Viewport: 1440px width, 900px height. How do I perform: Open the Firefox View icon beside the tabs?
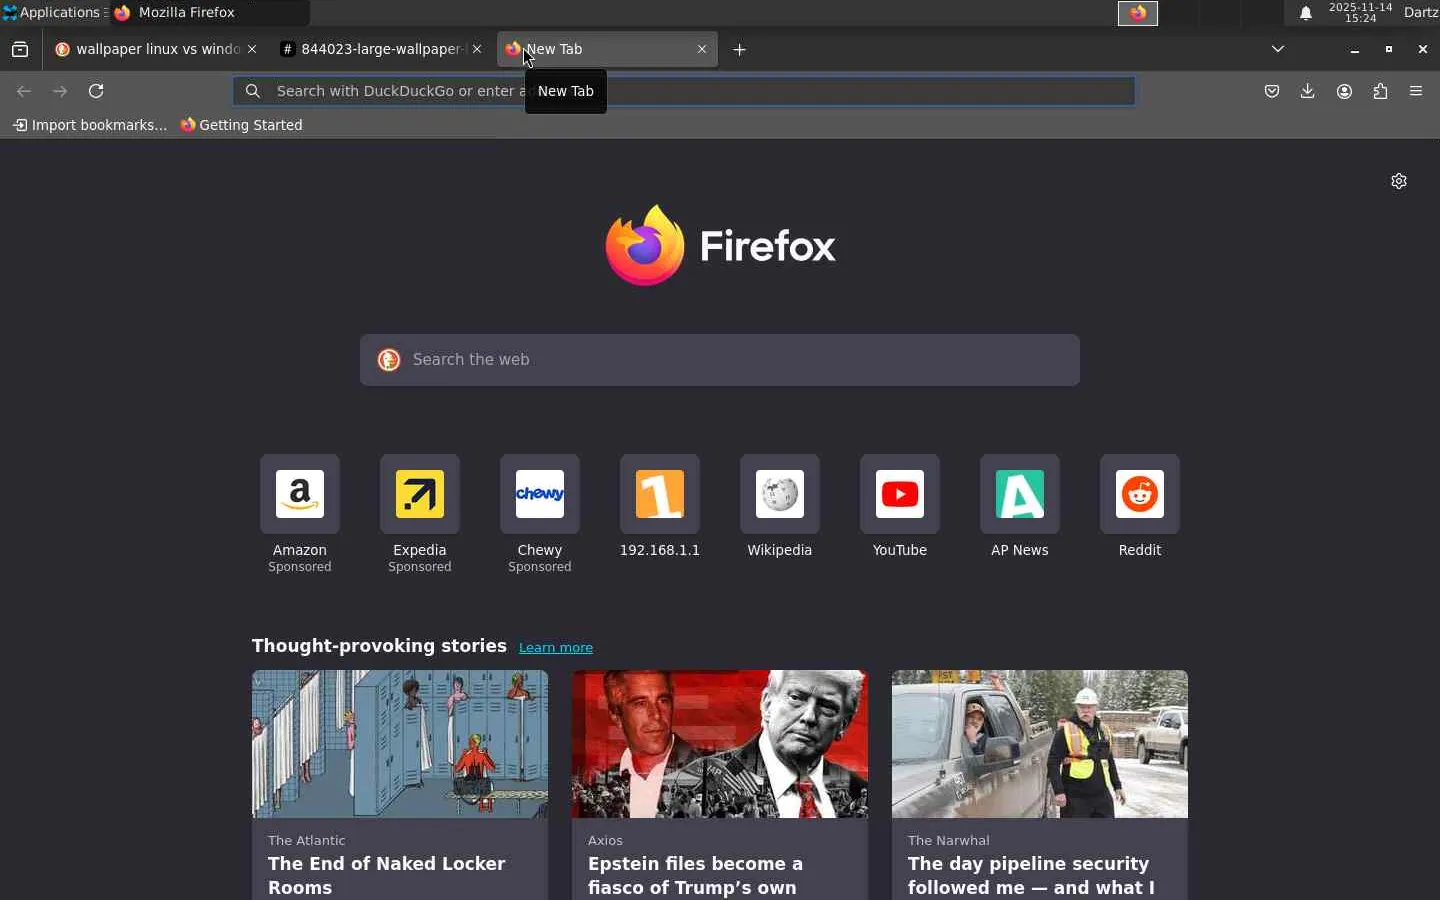(x=20, y=49)
